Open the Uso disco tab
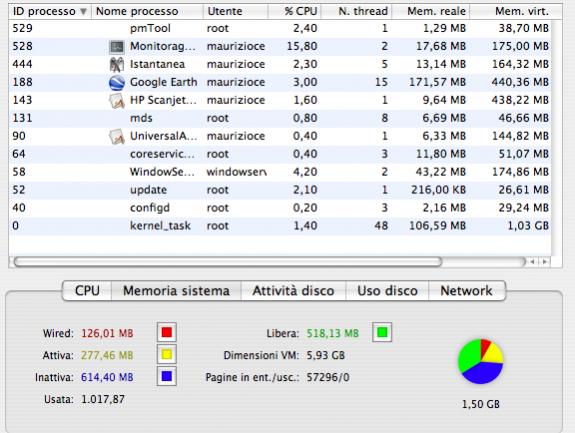Image resolution: width=575 pixels, height=433 pixels. [387, 291]
